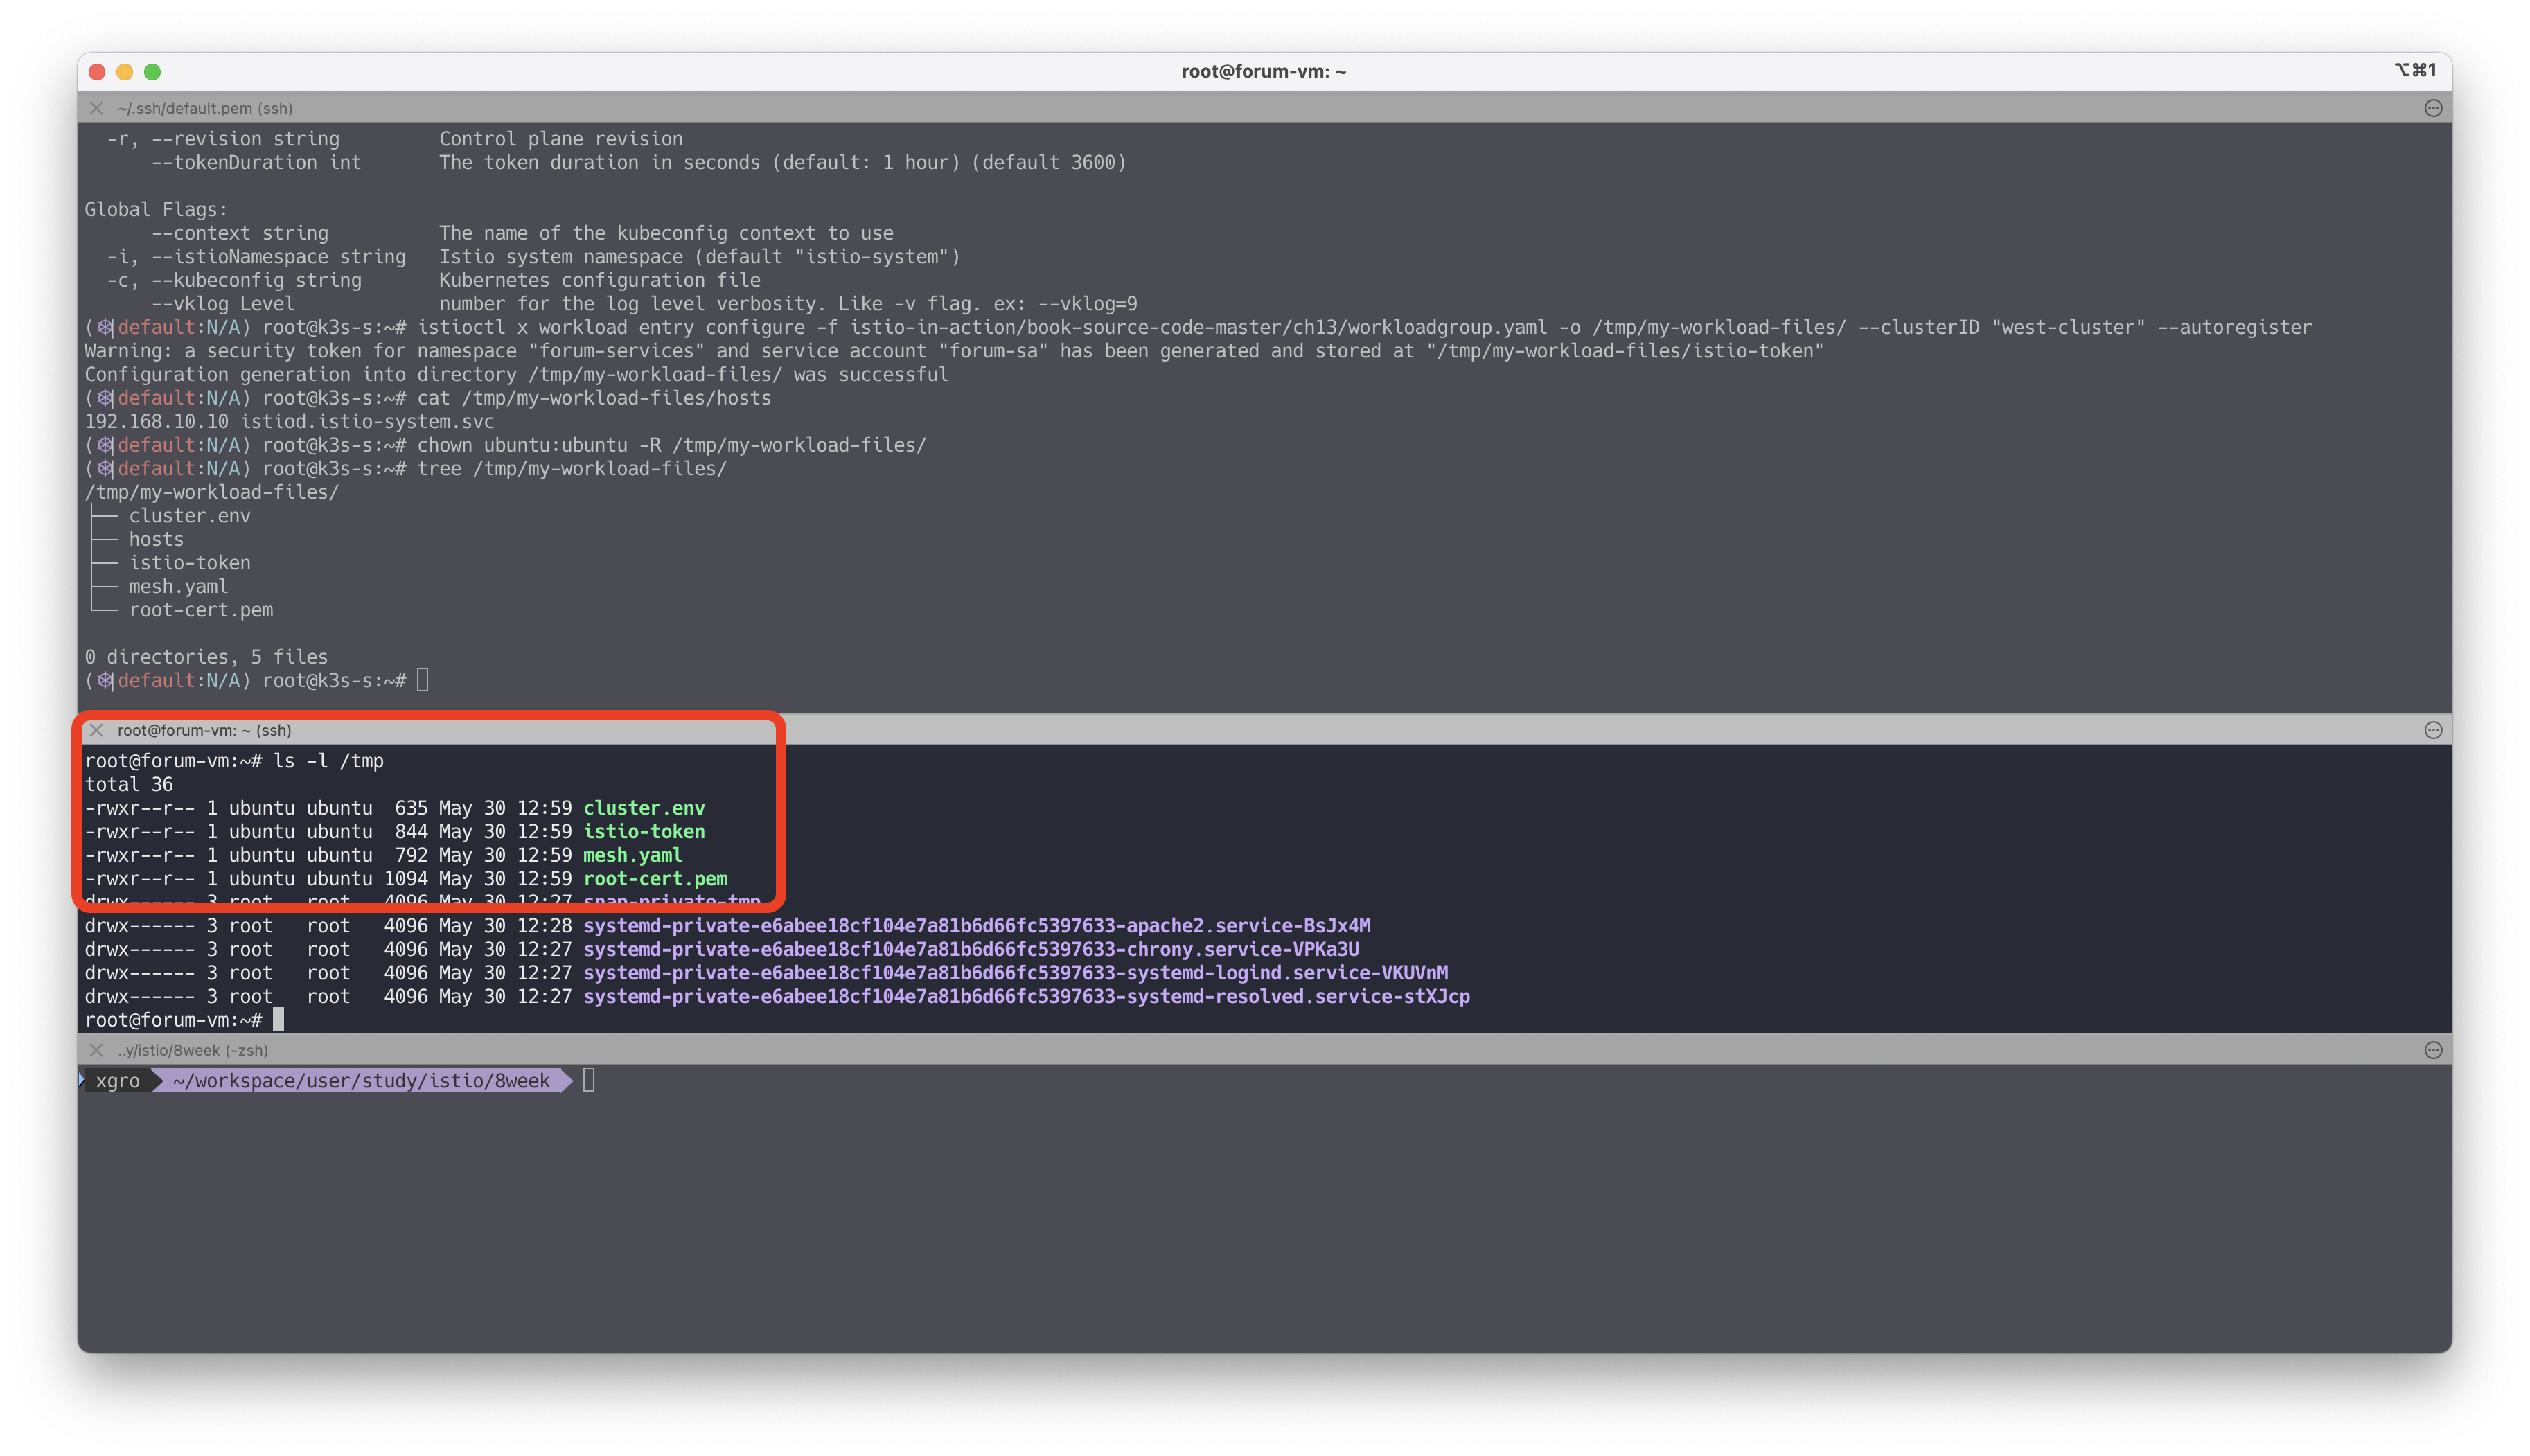Click the '--context string' flag text

click(240, 233)
